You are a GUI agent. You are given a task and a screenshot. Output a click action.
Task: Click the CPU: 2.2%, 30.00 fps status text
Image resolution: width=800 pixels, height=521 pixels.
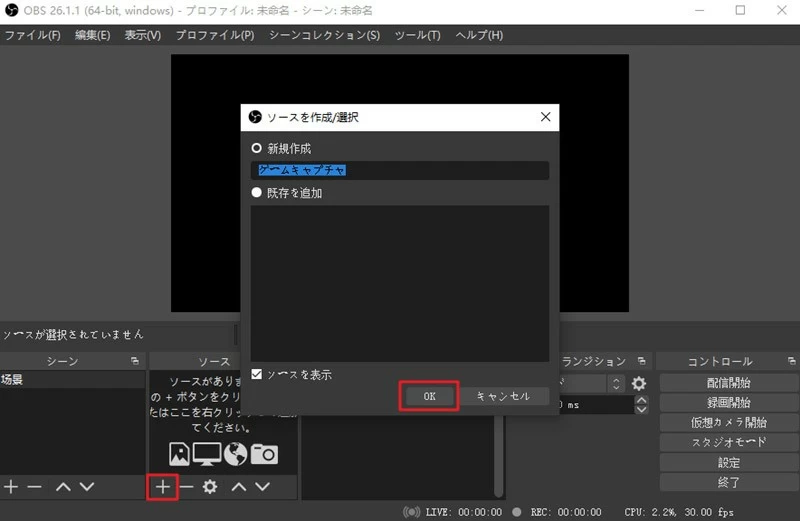click(x=679, y=512)
